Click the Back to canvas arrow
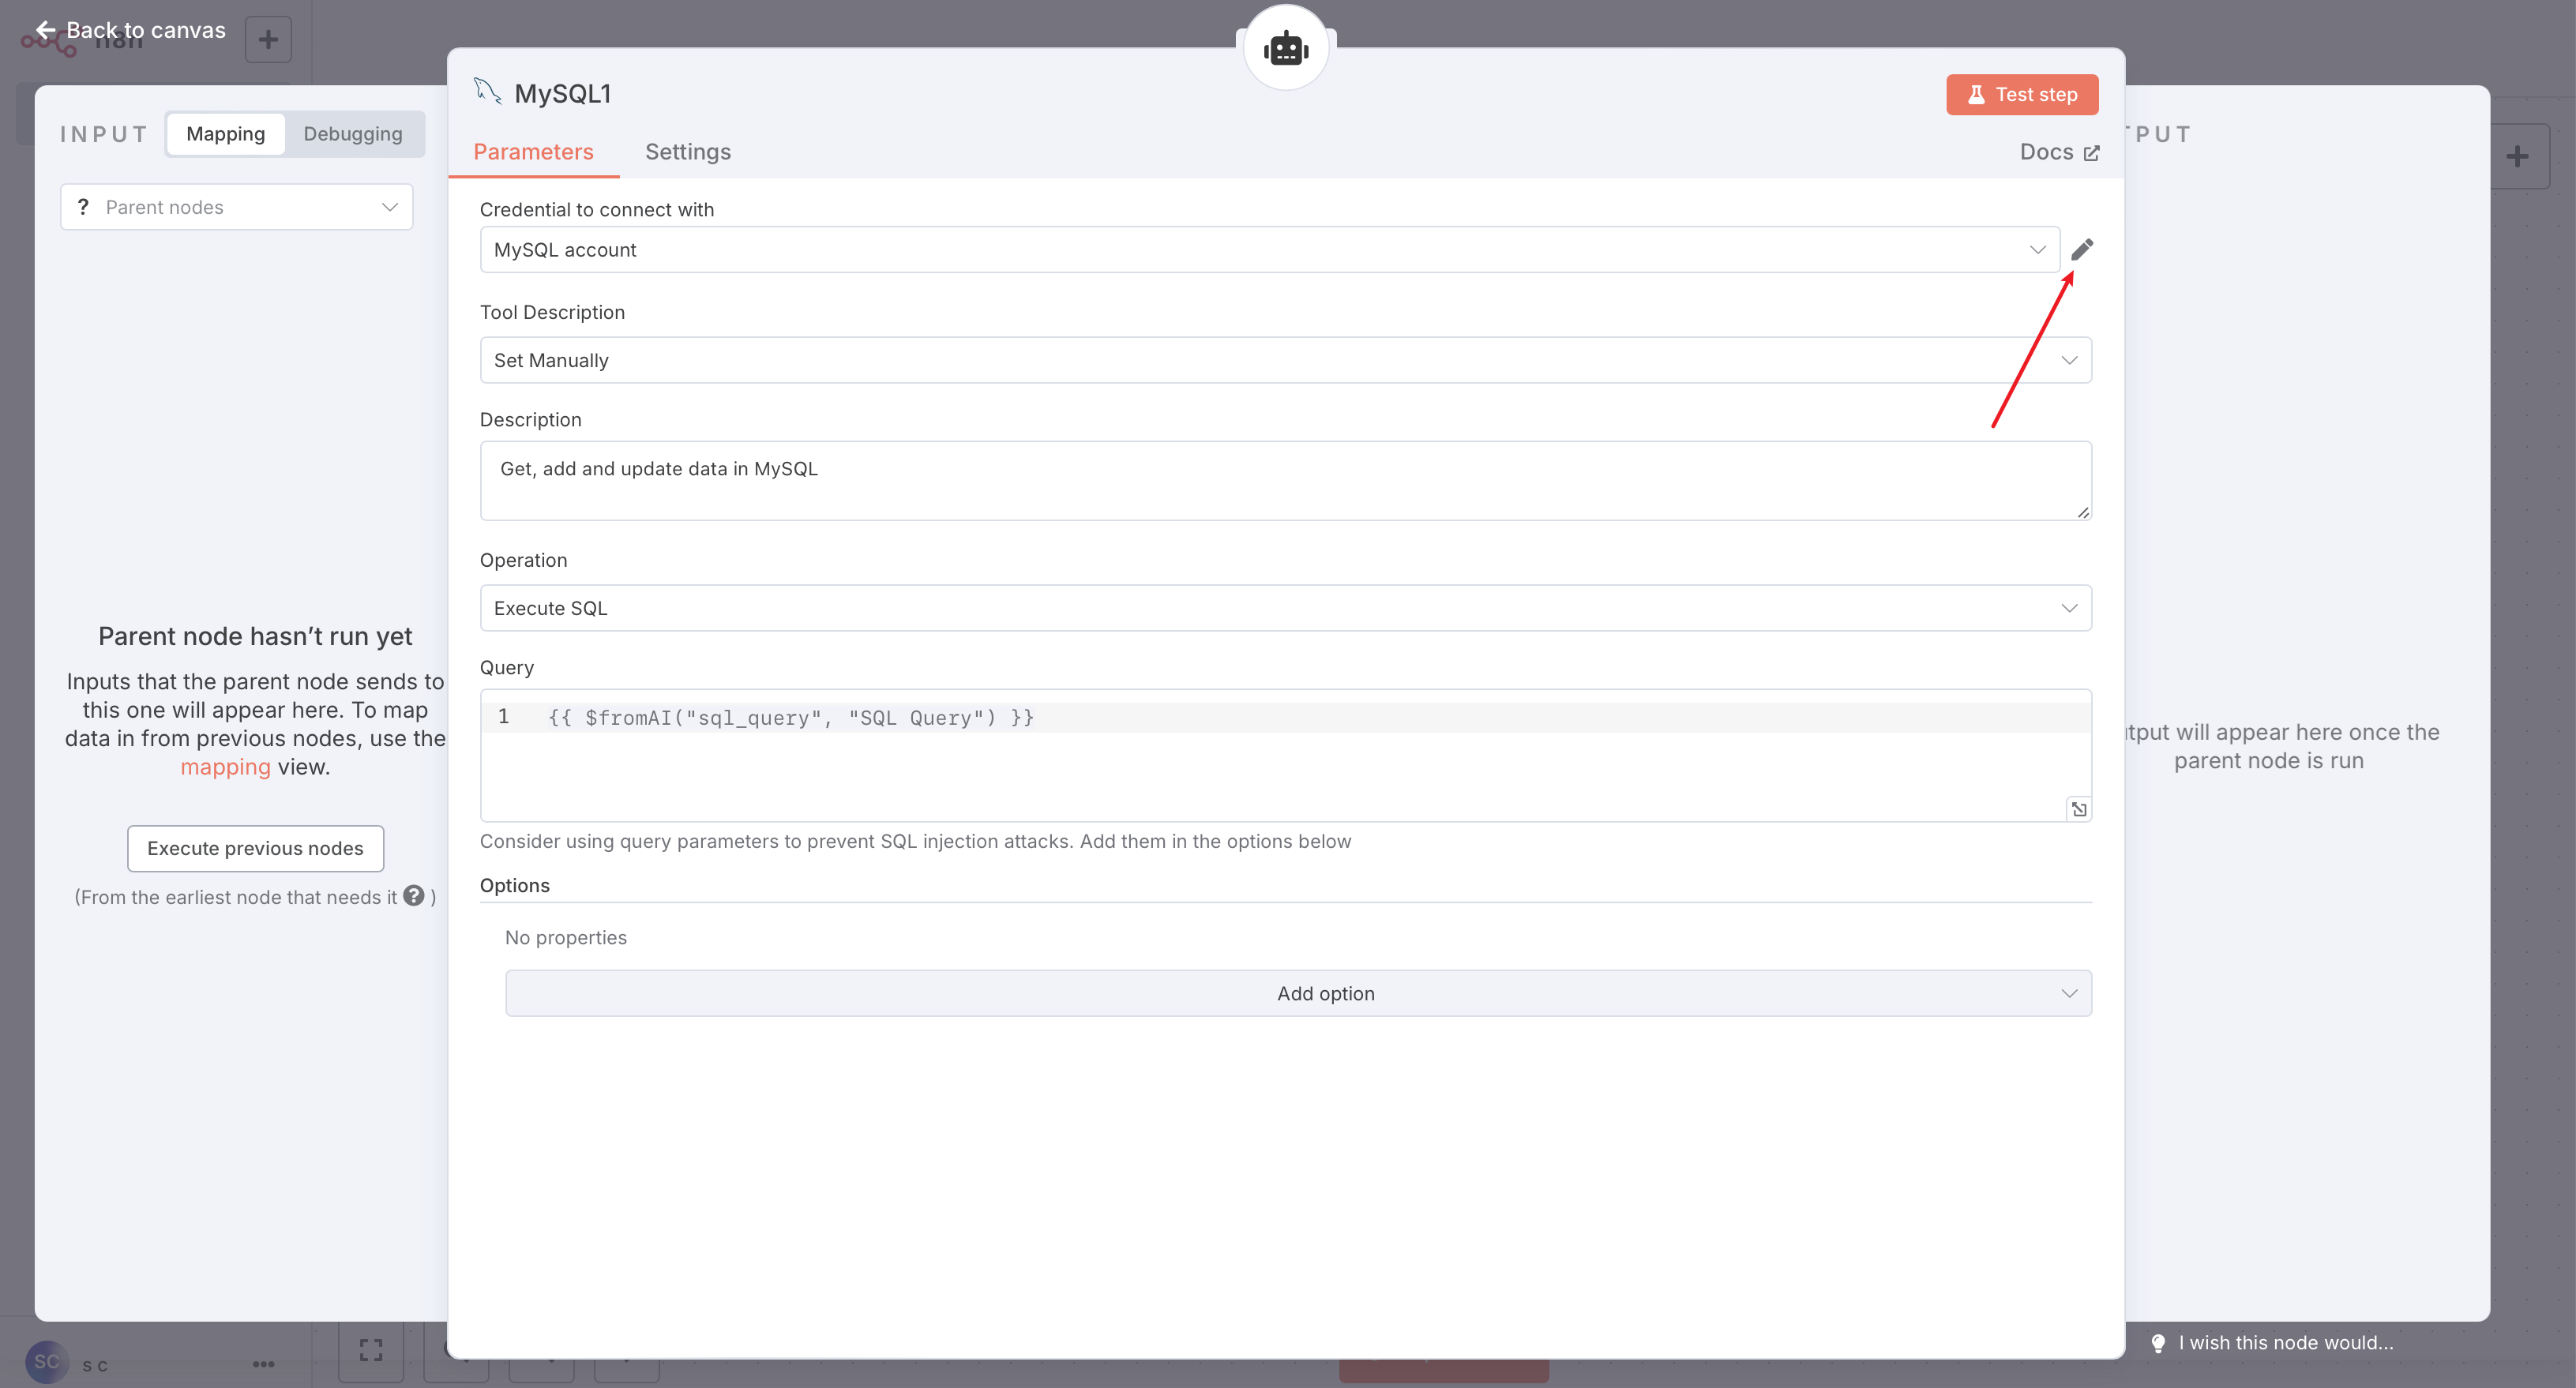Screen dimensions: 2576x1388 point(45,30)
